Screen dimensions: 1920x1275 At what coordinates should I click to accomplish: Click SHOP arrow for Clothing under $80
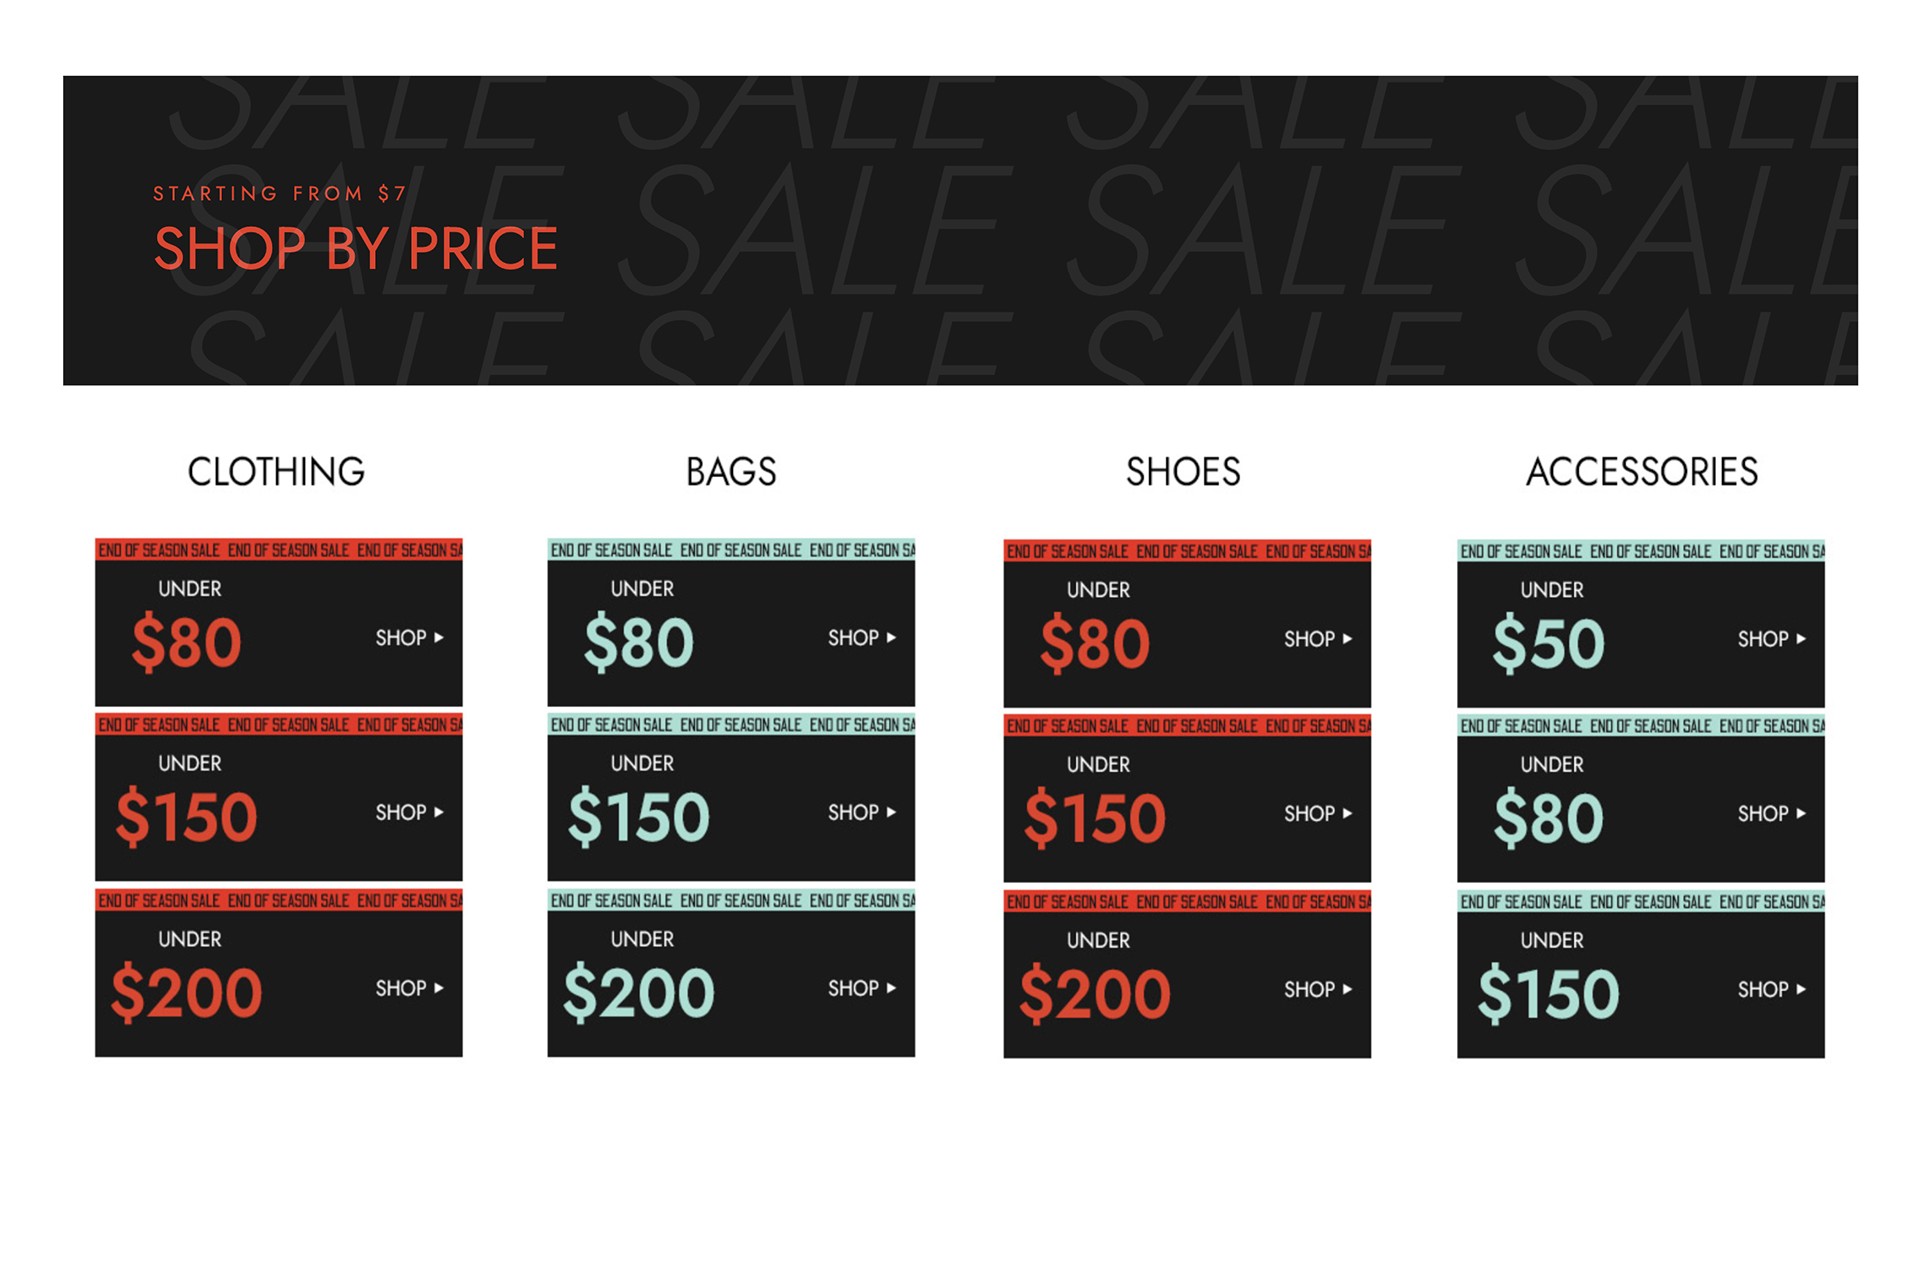pyautogui.click(x=409, y=638)
